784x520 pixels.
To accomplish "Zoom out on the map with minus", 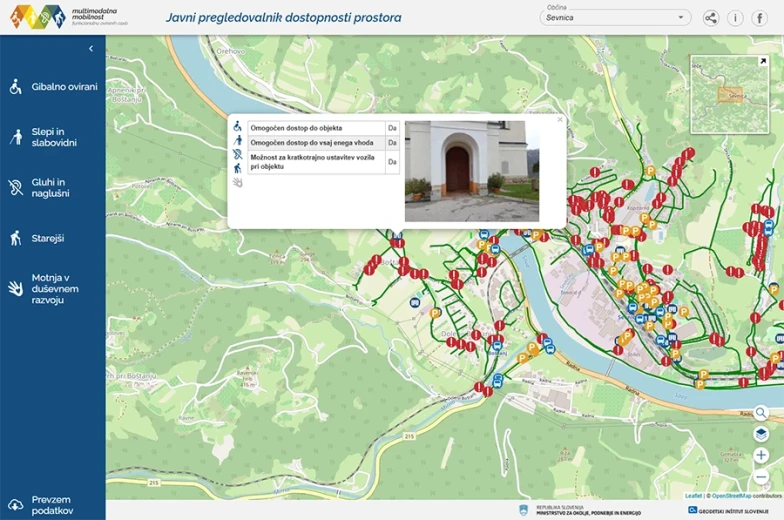I will click(x=761, y=477).
